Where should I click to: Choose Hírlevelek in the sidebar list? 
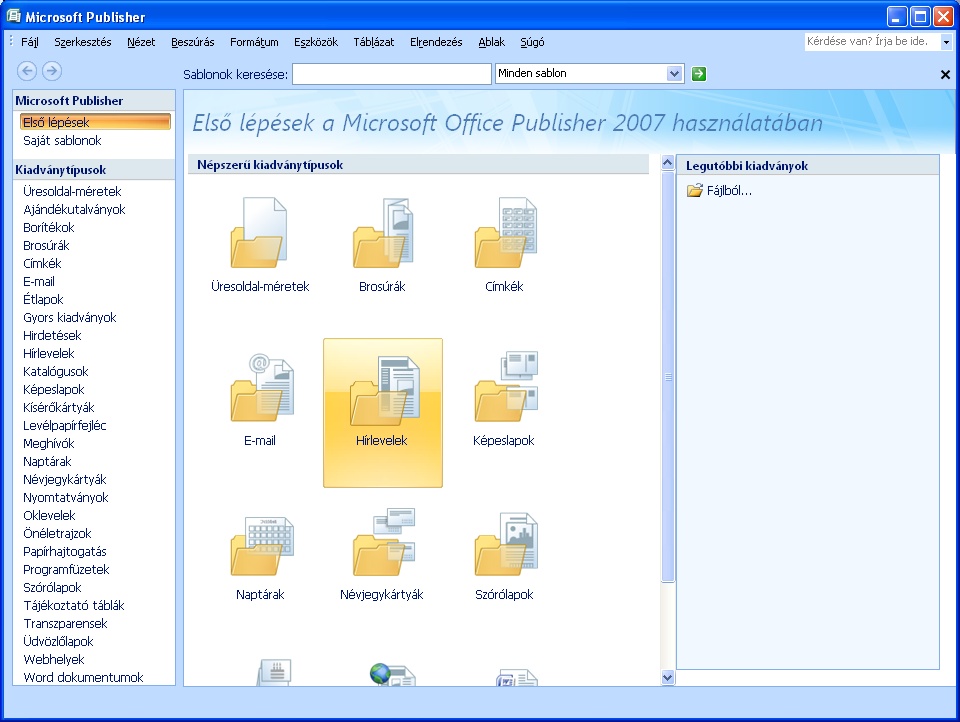(x=48, y=353)
